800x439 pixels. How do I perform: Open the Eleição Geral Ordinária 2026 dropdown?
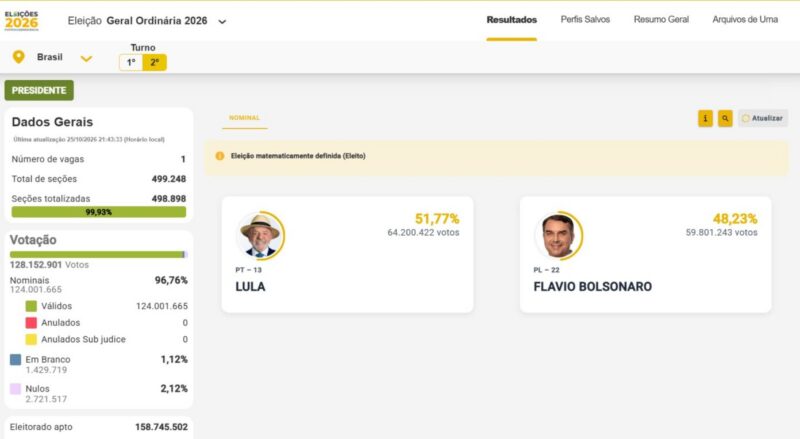coord(147,21)
